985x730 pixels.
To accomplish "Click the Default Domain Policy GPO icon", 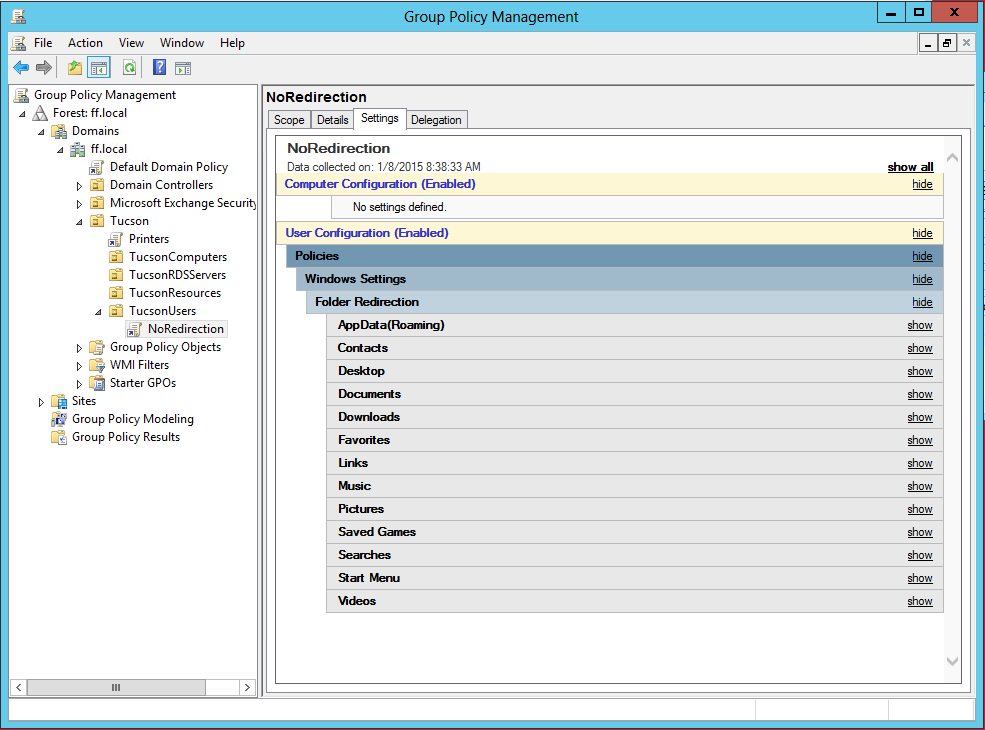I will pyautogui.click(x=97, y=167).
